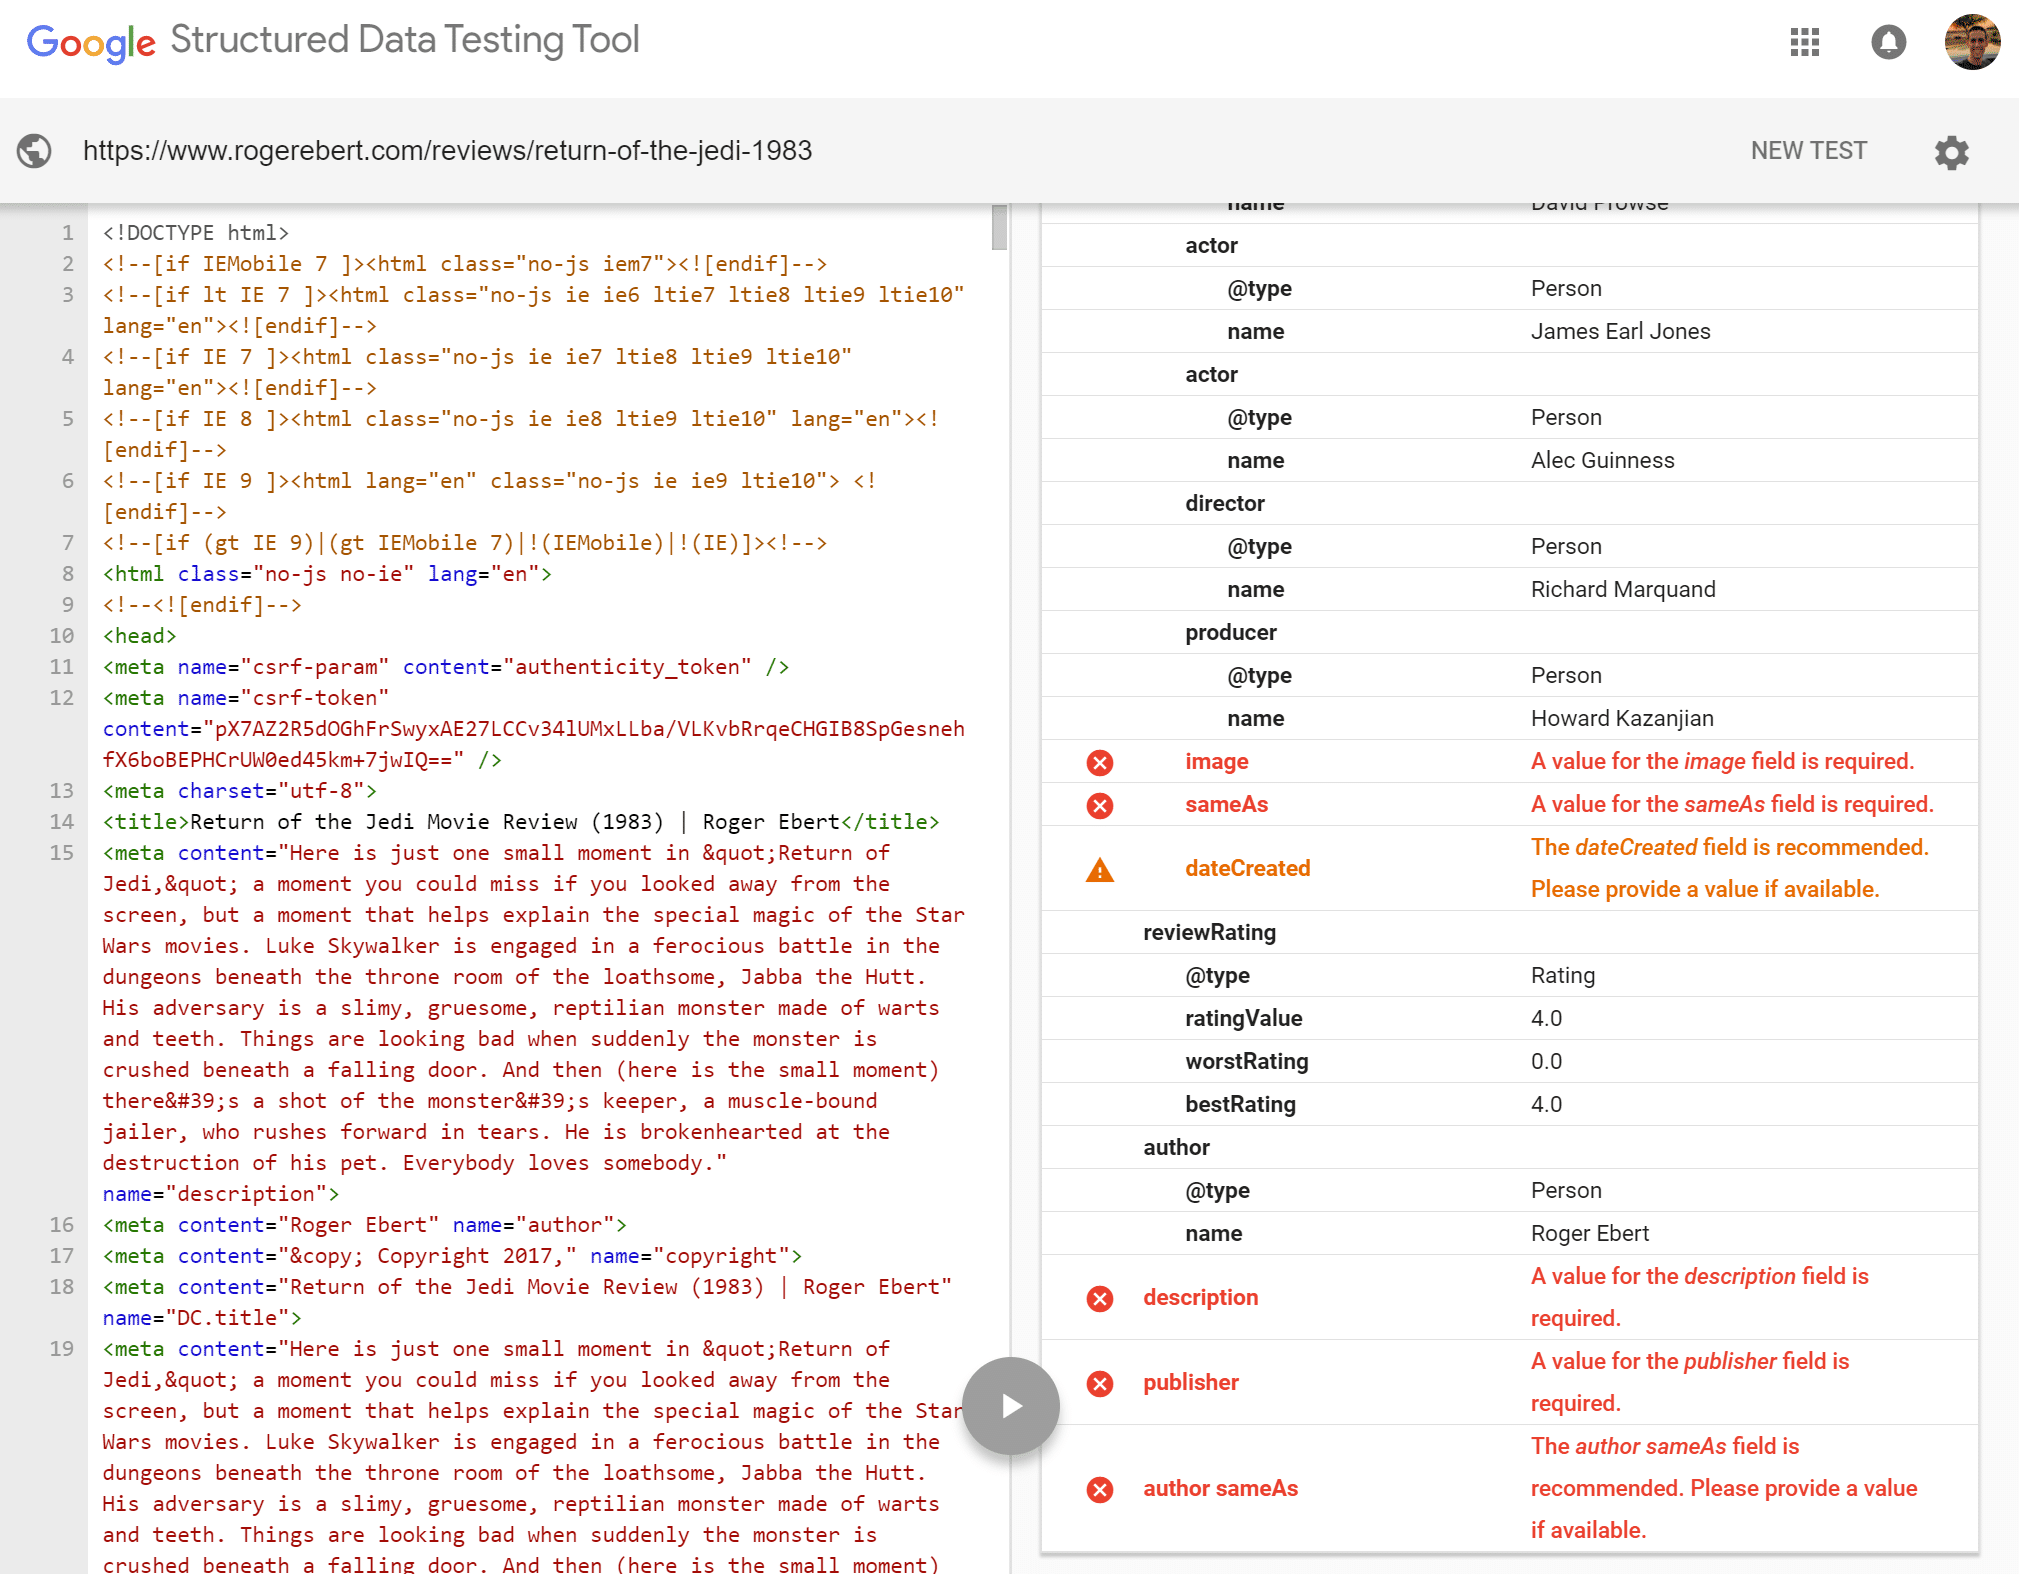Click the code pane scrollbar thumb
The width and height of the screenshot is (2019, 1574).
tap(999, 227)
